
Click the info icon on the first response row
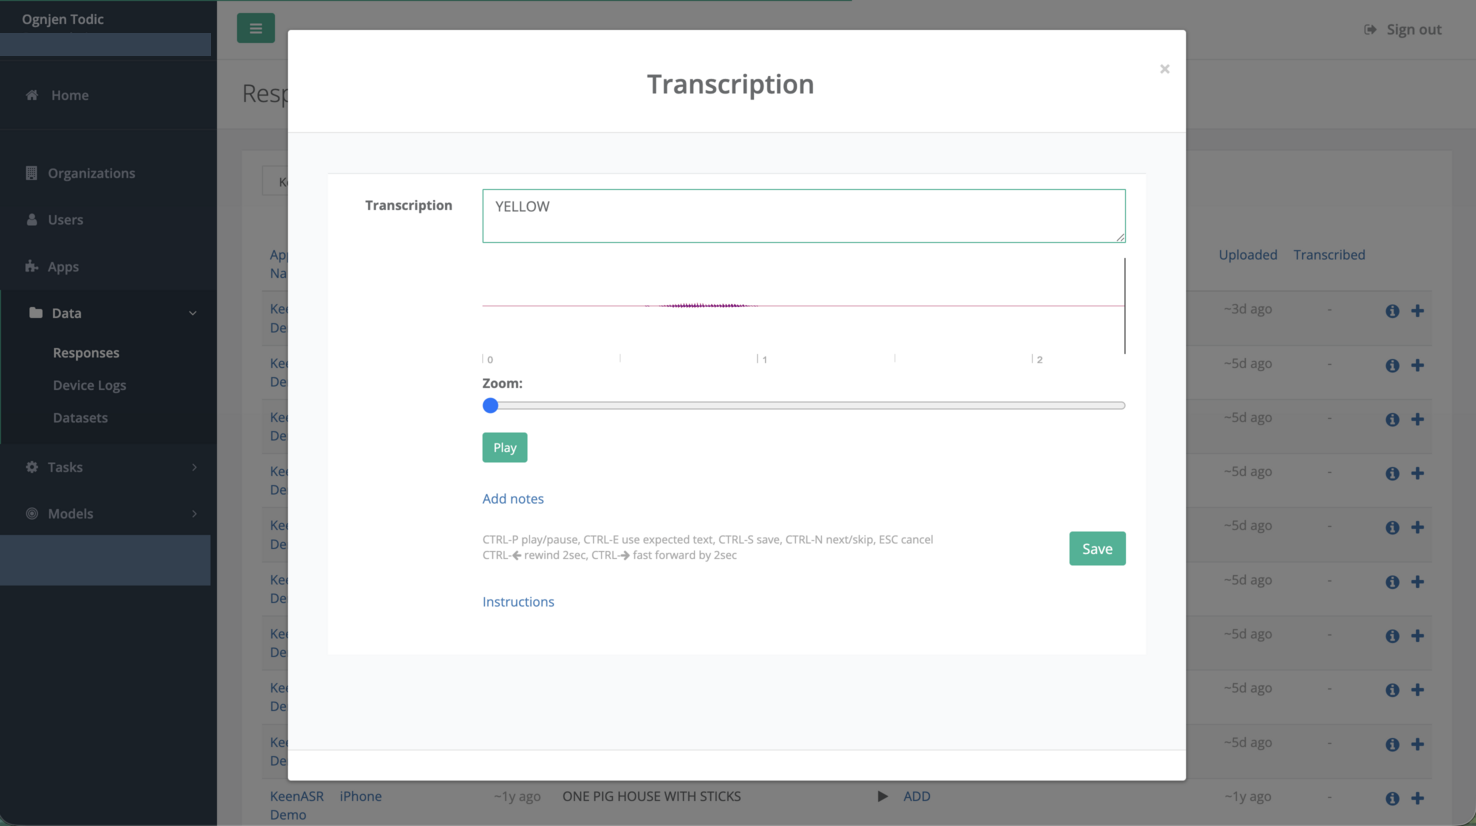click(x=1392, y=311)
